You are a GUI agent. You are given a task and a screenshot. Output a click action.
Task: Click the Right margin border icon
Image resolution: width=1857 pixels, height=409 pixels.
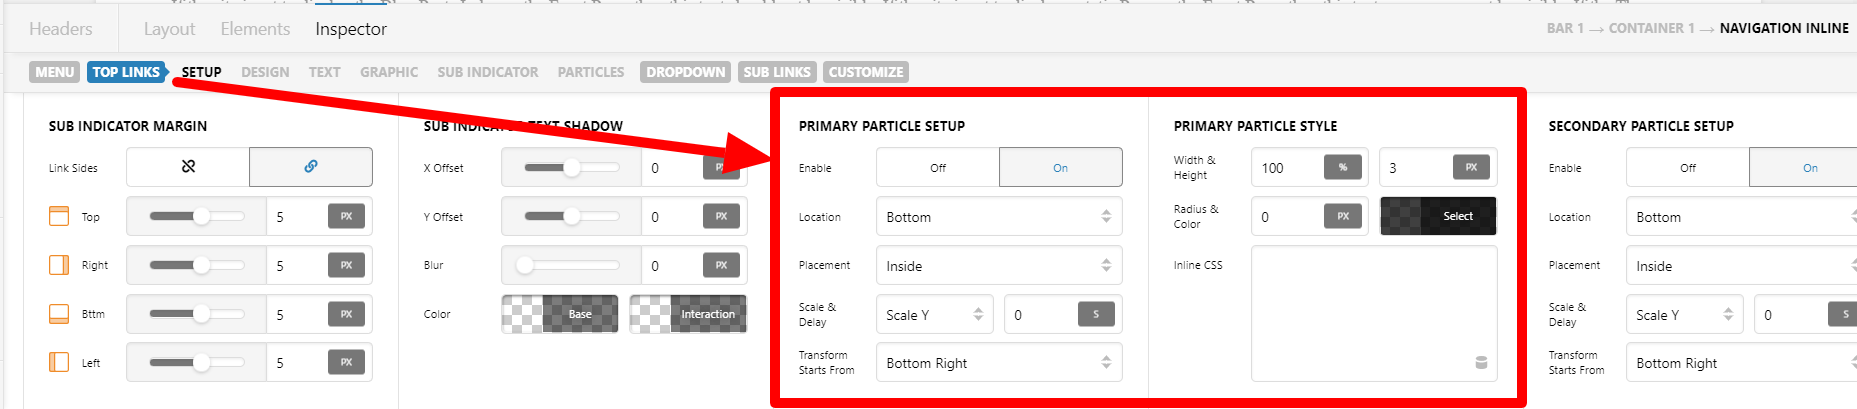(59, 265)
